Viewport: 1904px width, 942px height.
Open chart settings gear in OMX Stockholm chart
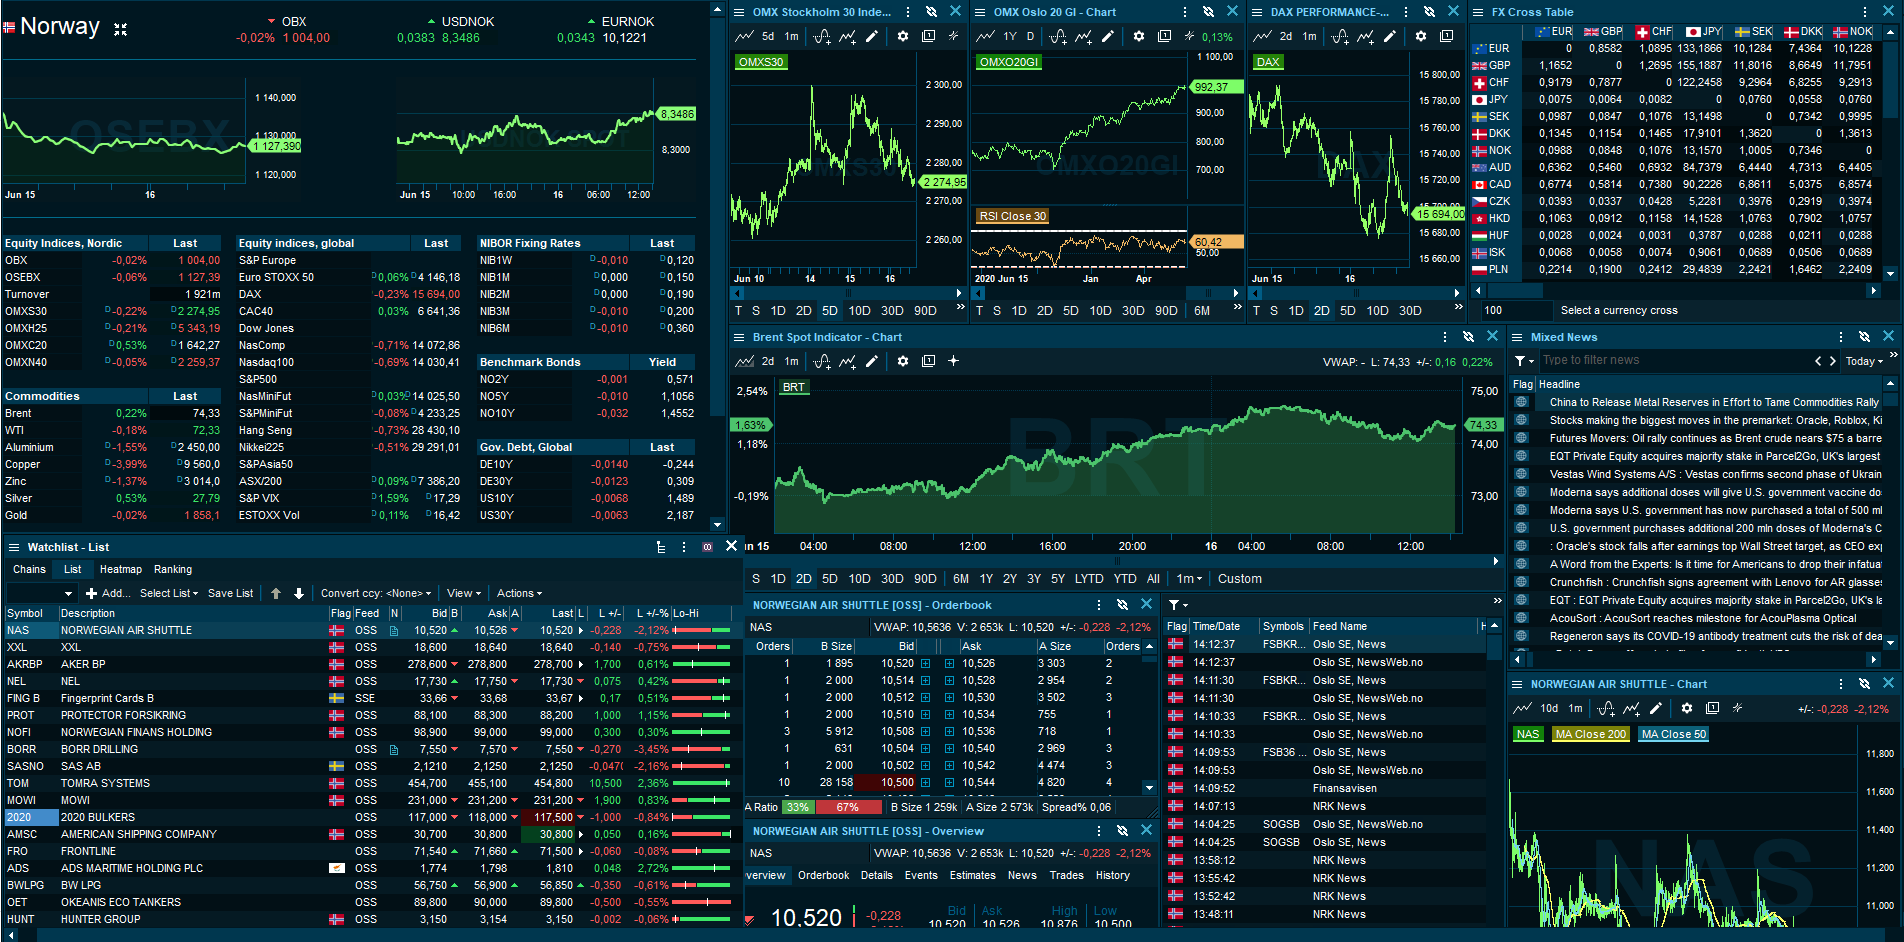pos(903,36)
